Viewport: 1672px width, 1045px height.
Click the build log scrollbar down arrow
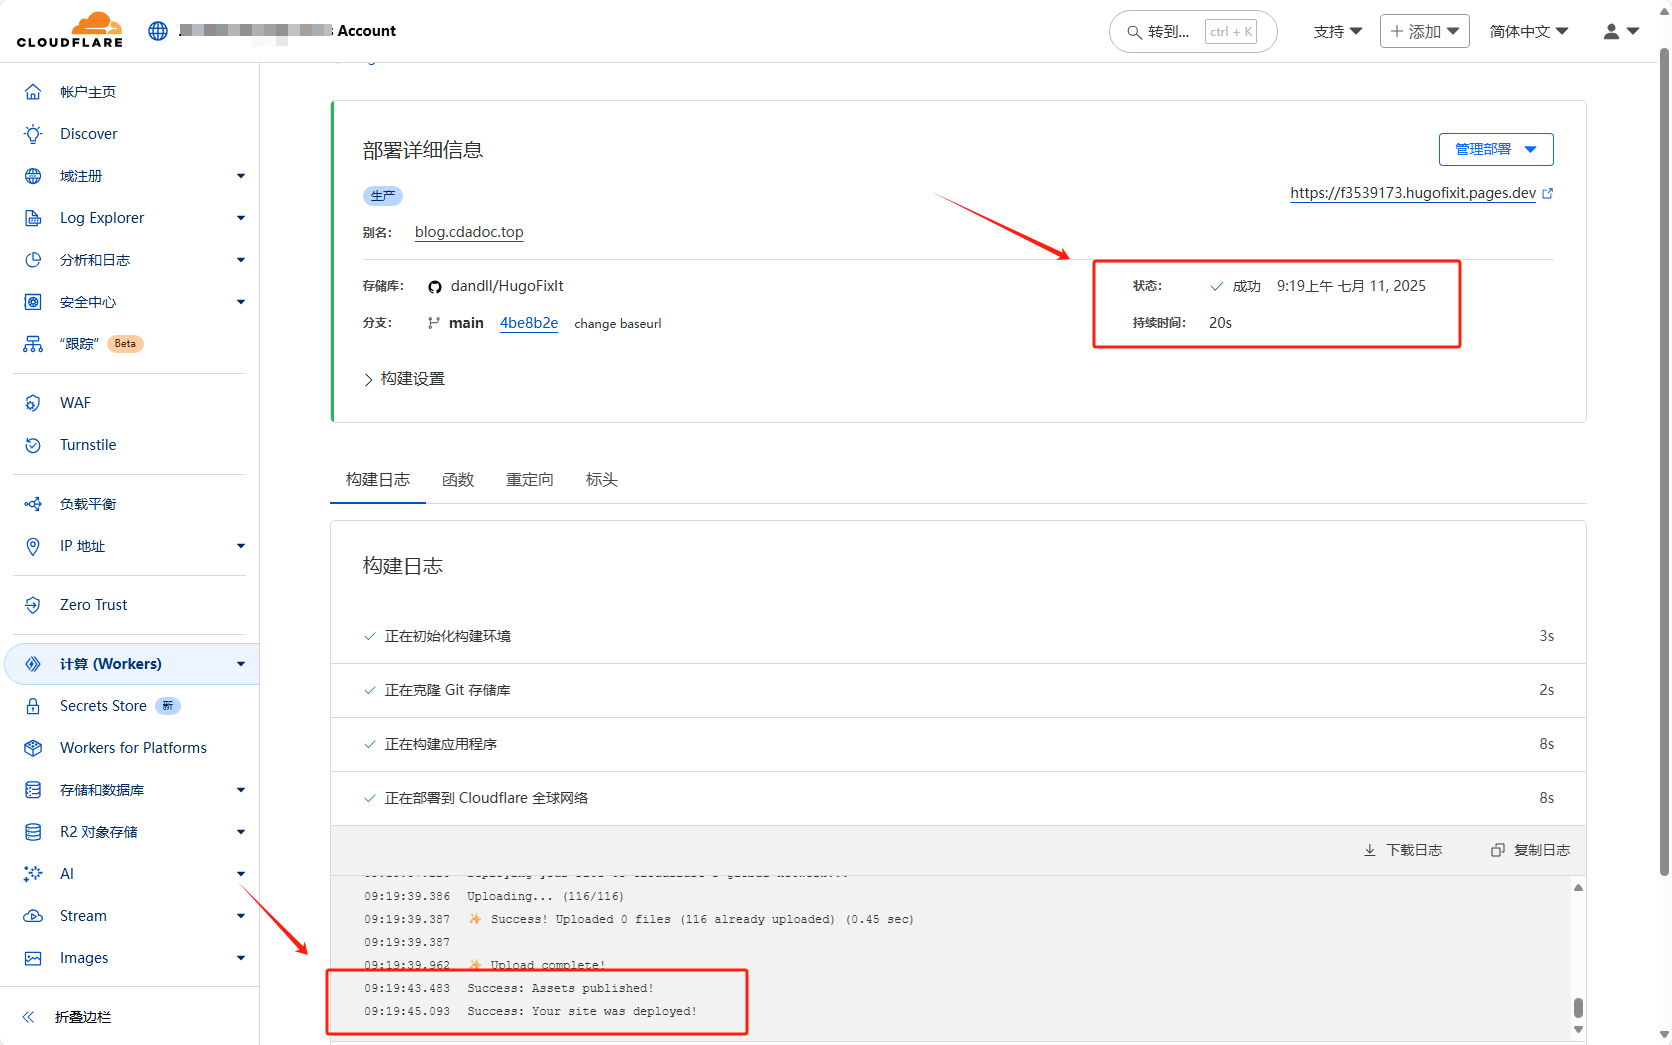tap(1578, 1030)
